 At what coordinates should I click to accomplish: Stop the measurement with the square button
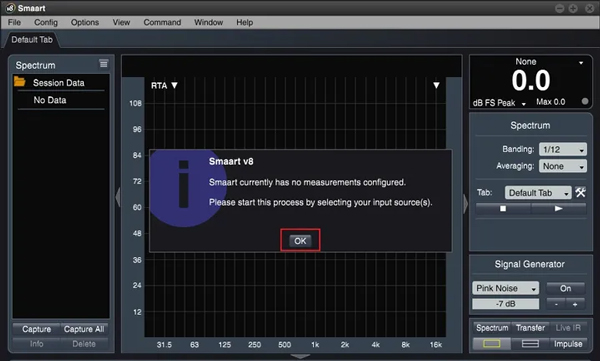[503, 209]
